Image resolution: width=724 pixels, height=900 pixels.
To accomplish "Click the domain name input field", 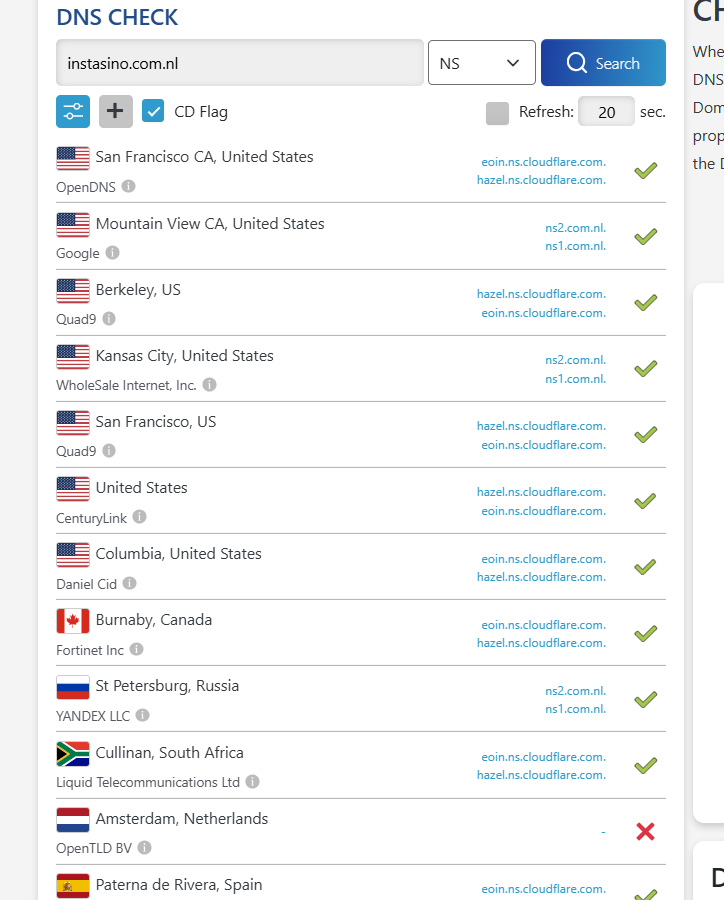I will tap(240, 63).
